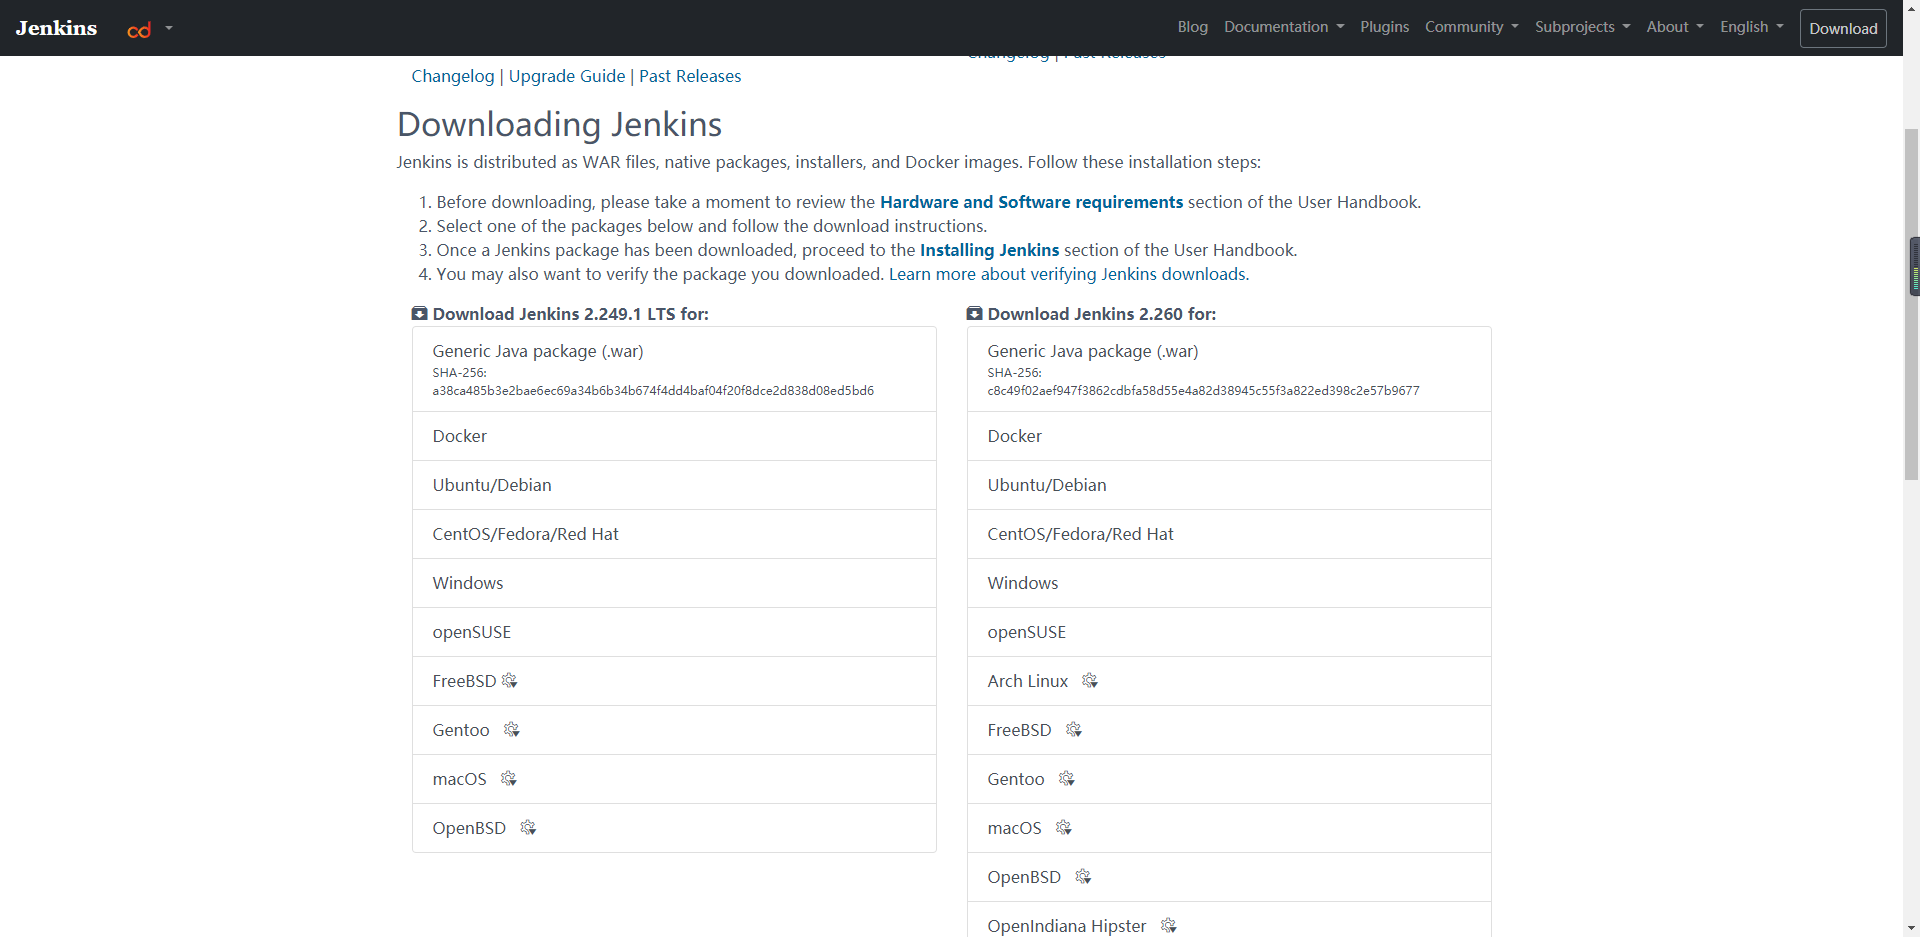Screen dimensions: 1920x937
Task: Open the Changelog link above Downloading Jenkins
Action: coord(453,76)
